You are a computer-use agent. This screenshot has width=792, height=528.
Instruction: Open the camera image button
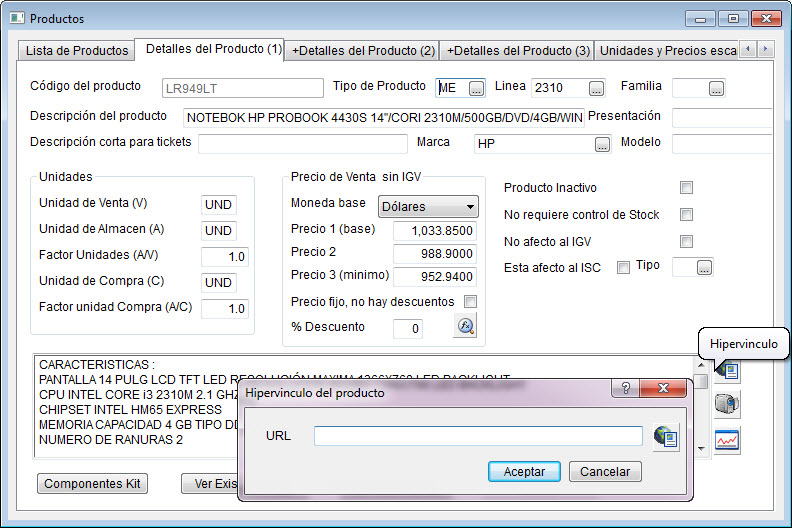coord(727,404)
